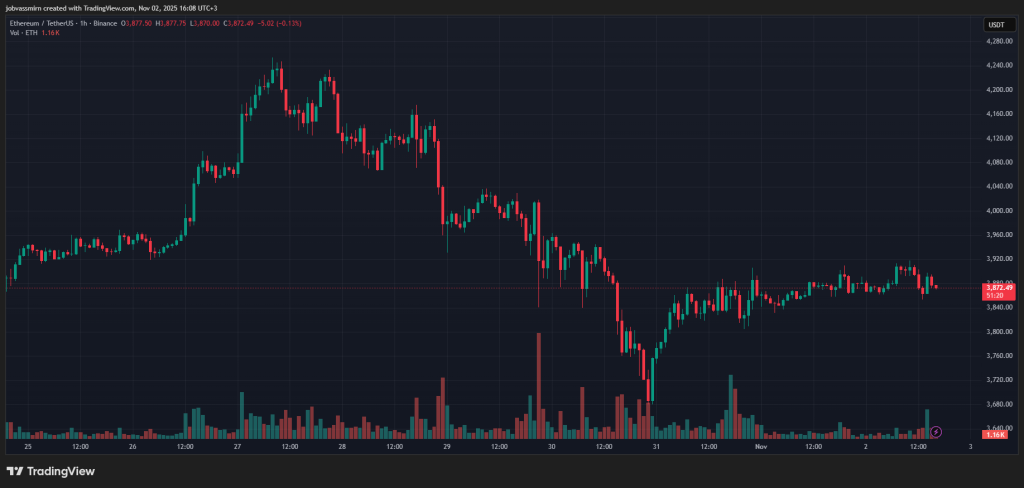Click the 51:20 candle countdown timer
Screen dimensions: 1024x488
995,295
